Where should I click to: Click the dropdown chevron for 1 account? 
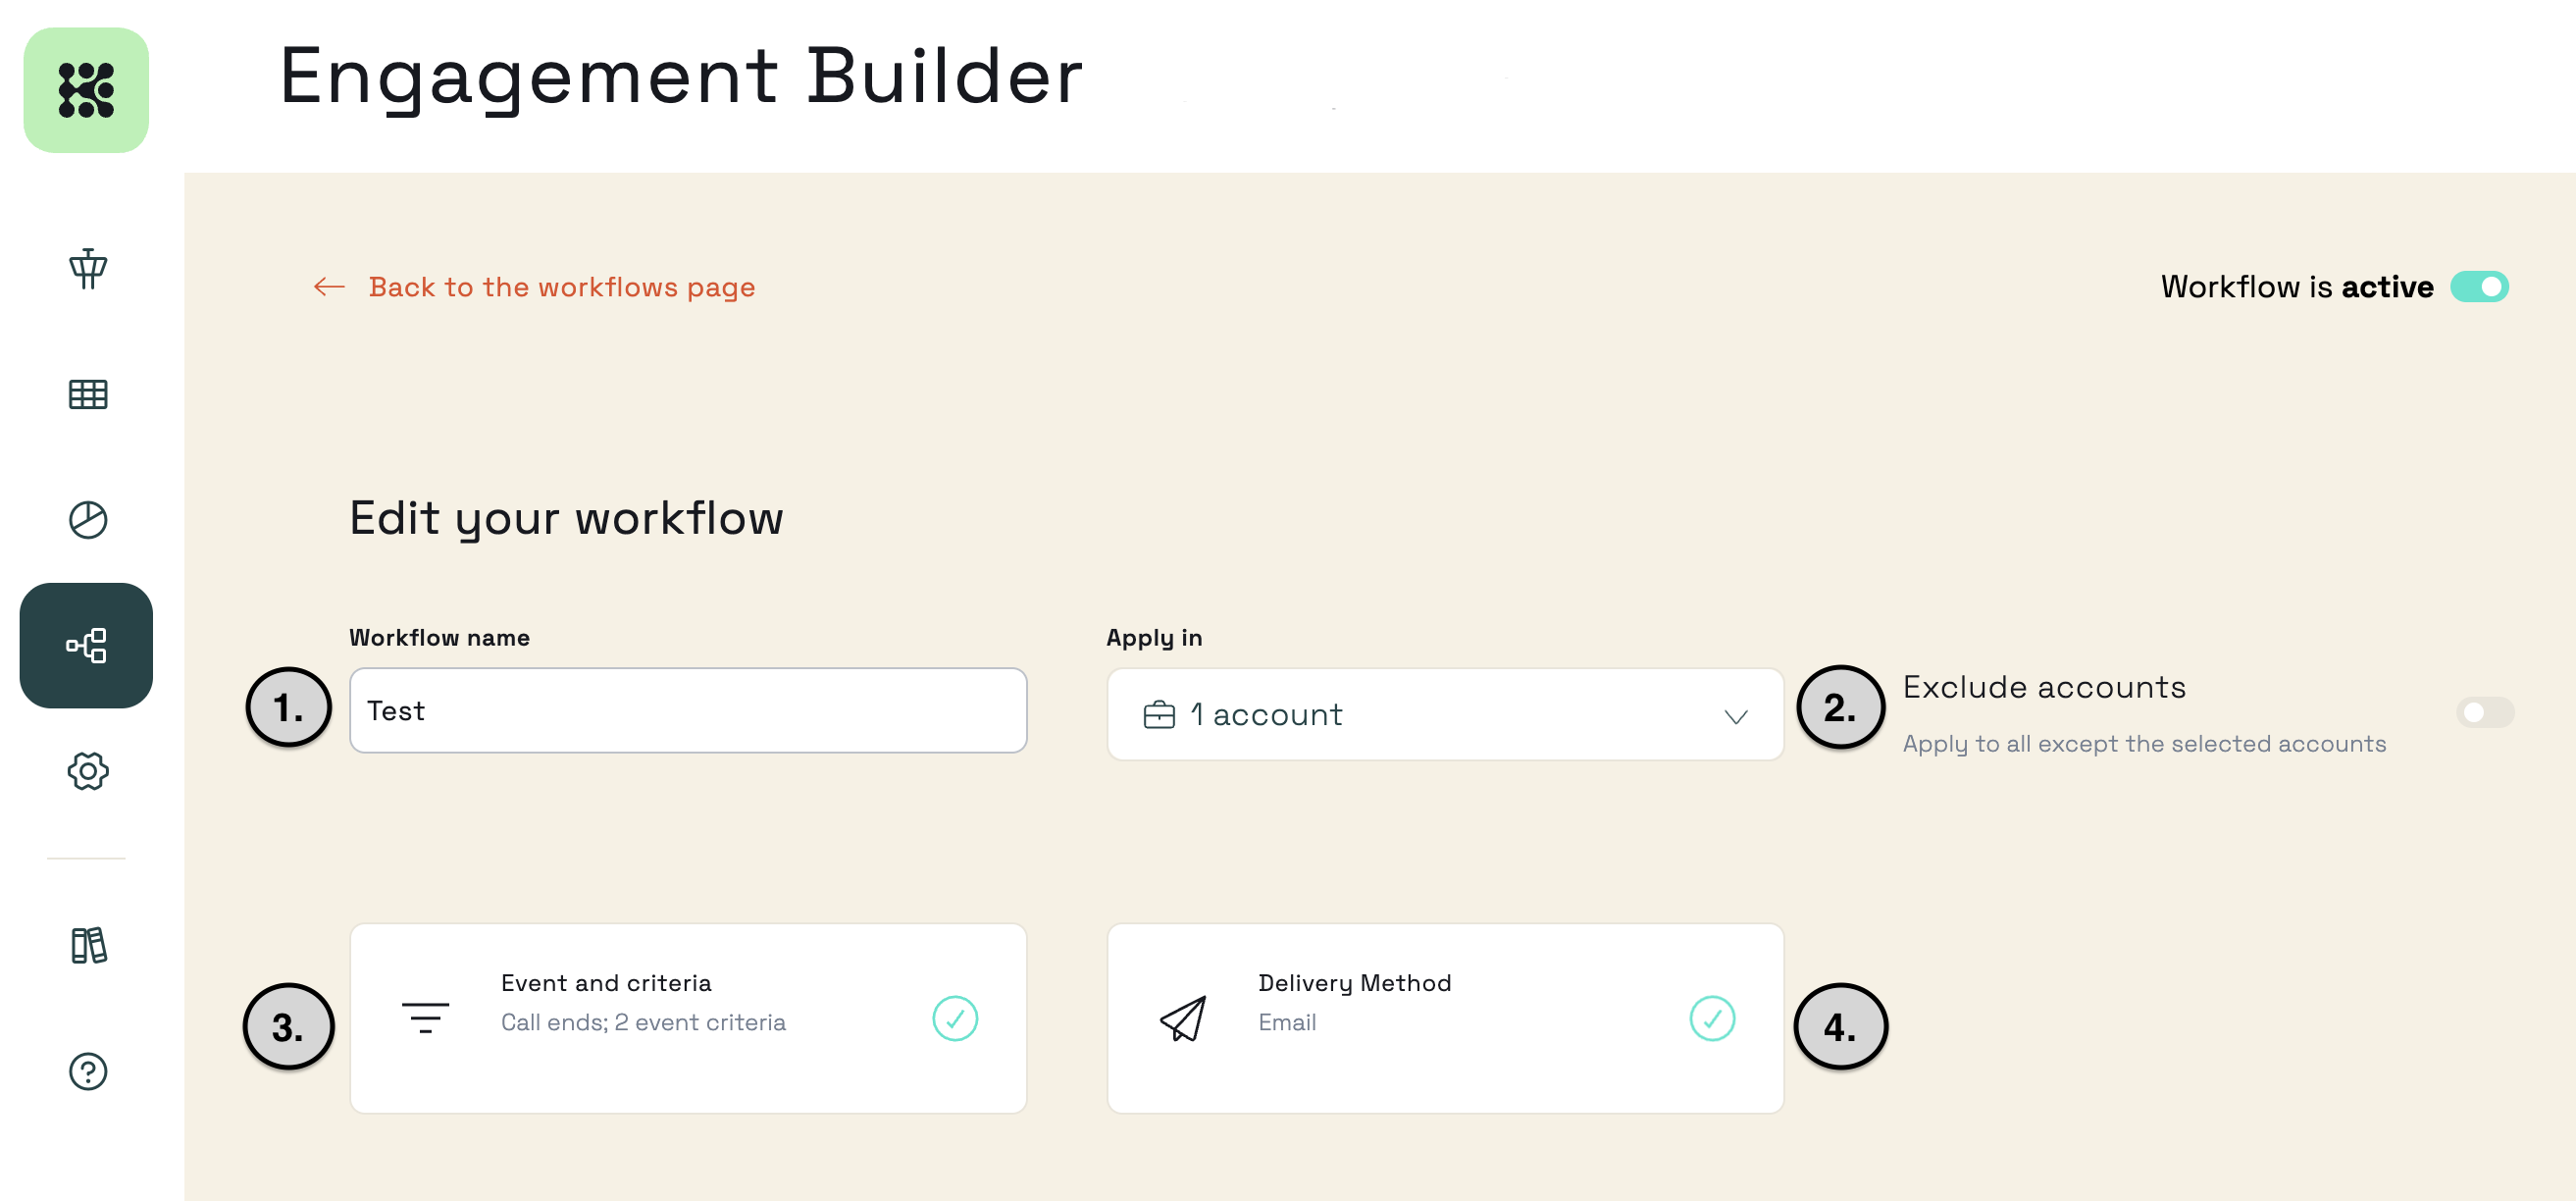coord(1736,716)
